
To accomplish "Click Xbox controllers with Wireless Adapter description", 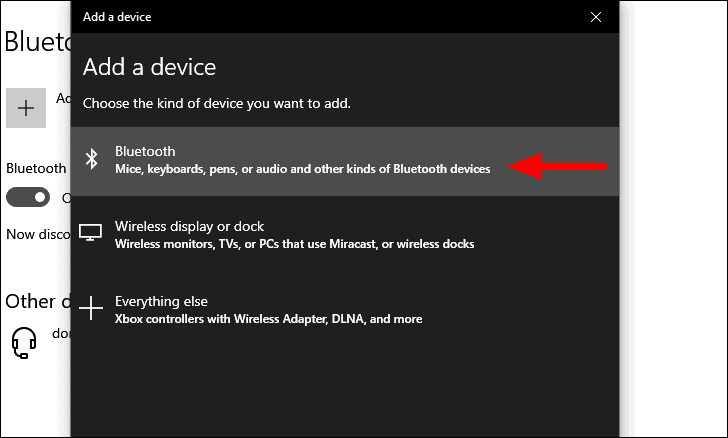I will coord(268,319).
